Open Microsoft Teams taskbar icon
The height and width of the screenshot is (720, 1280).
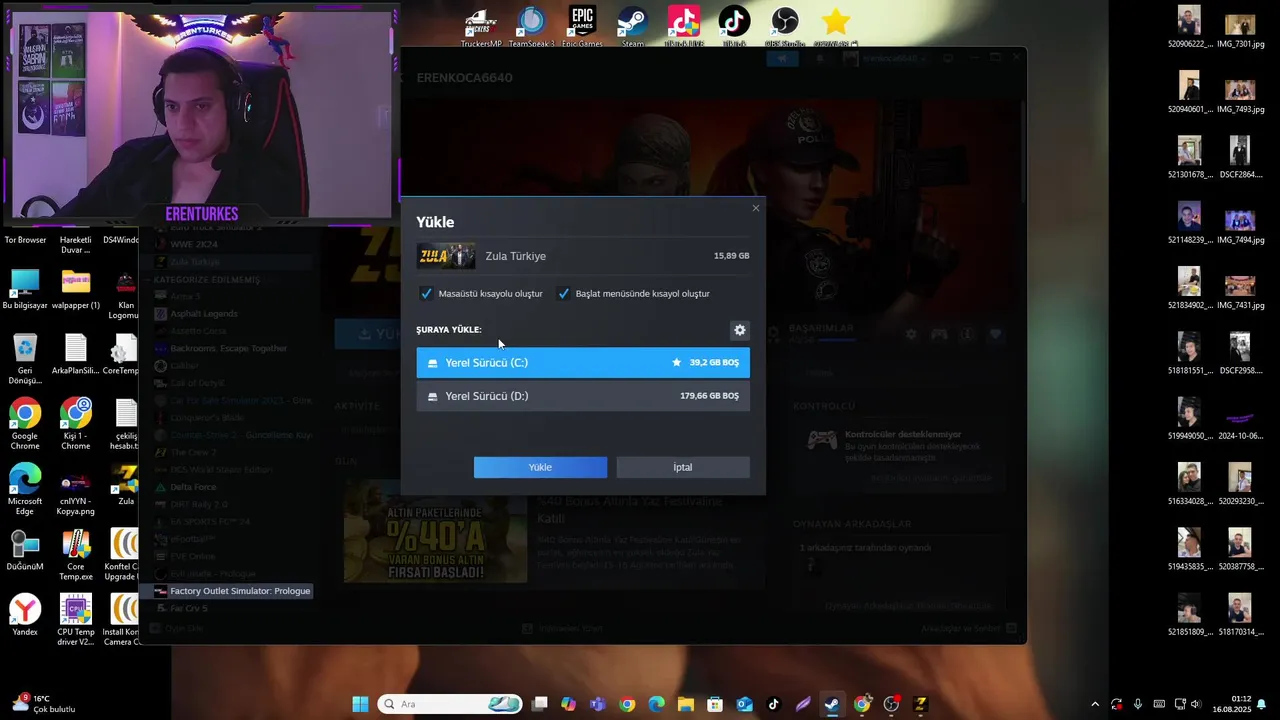click(x=598, y=704)
